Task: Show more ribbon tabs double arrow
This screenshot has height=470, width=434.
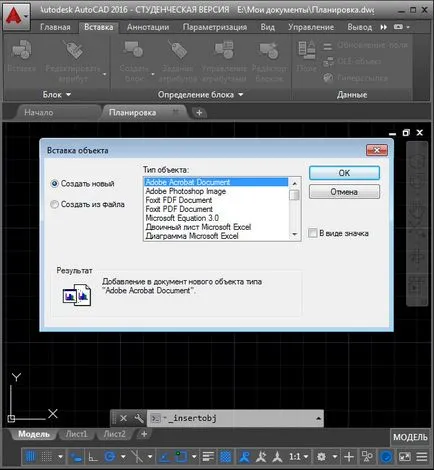Action: click(384, 27)
